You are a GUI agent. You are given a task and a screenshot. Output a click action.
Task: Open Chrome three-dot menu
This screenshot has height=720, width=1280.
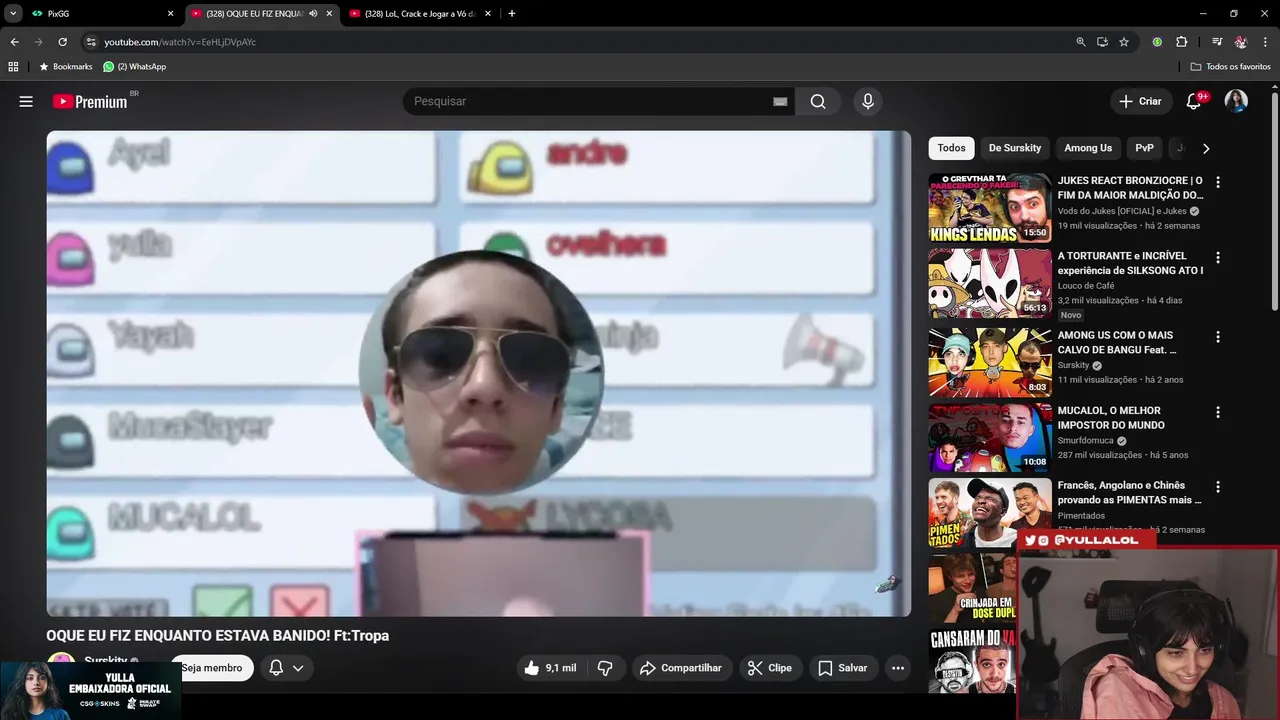1264,42
